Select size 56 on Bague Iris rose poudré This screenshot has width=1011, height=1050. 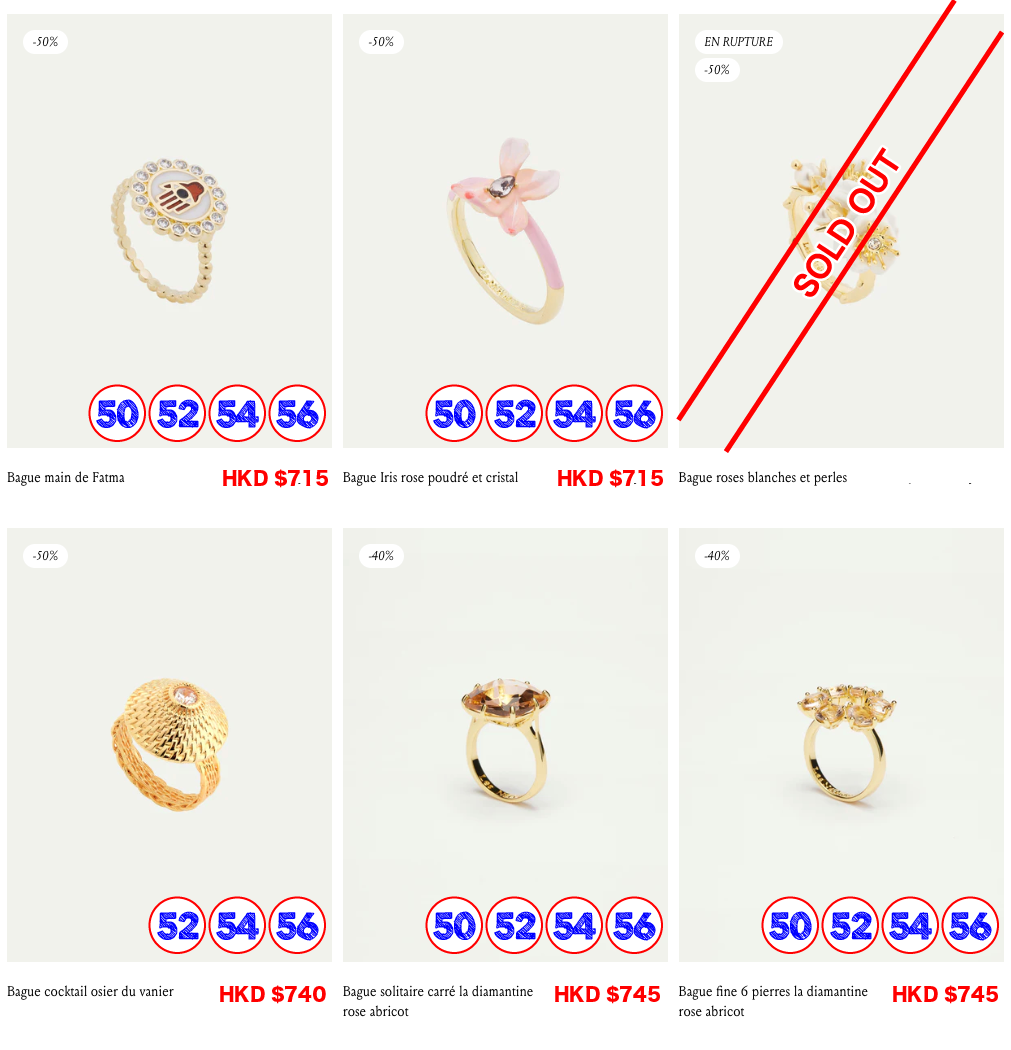634,413
